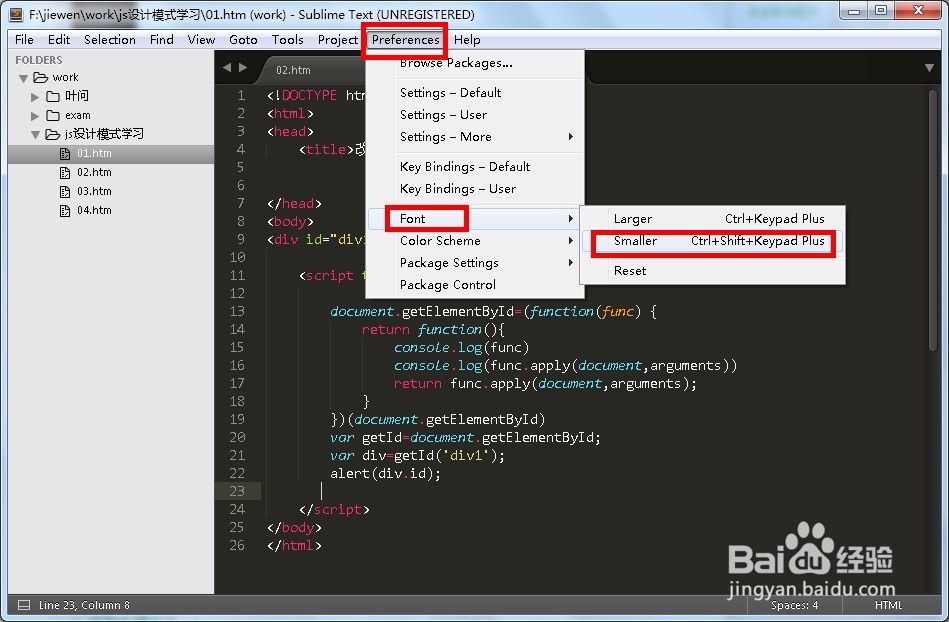Click the file icon next to 04.htm
Viewport: 949px width, 622px height.
[x=63, y=210]
